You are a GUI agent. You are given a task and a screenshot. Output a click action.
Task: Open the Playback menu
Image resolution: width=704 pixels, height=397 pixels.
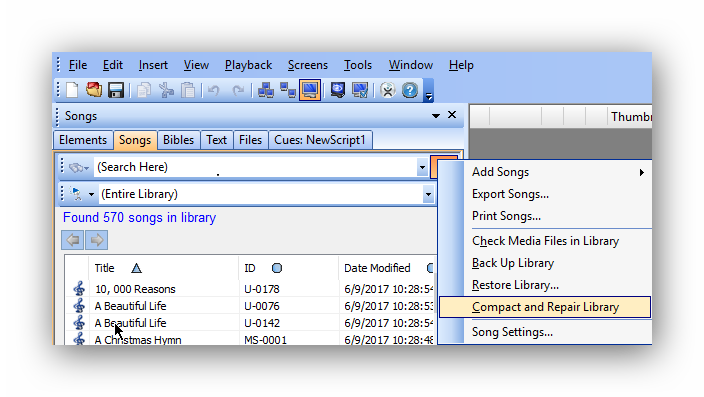(x=248, y=65)
